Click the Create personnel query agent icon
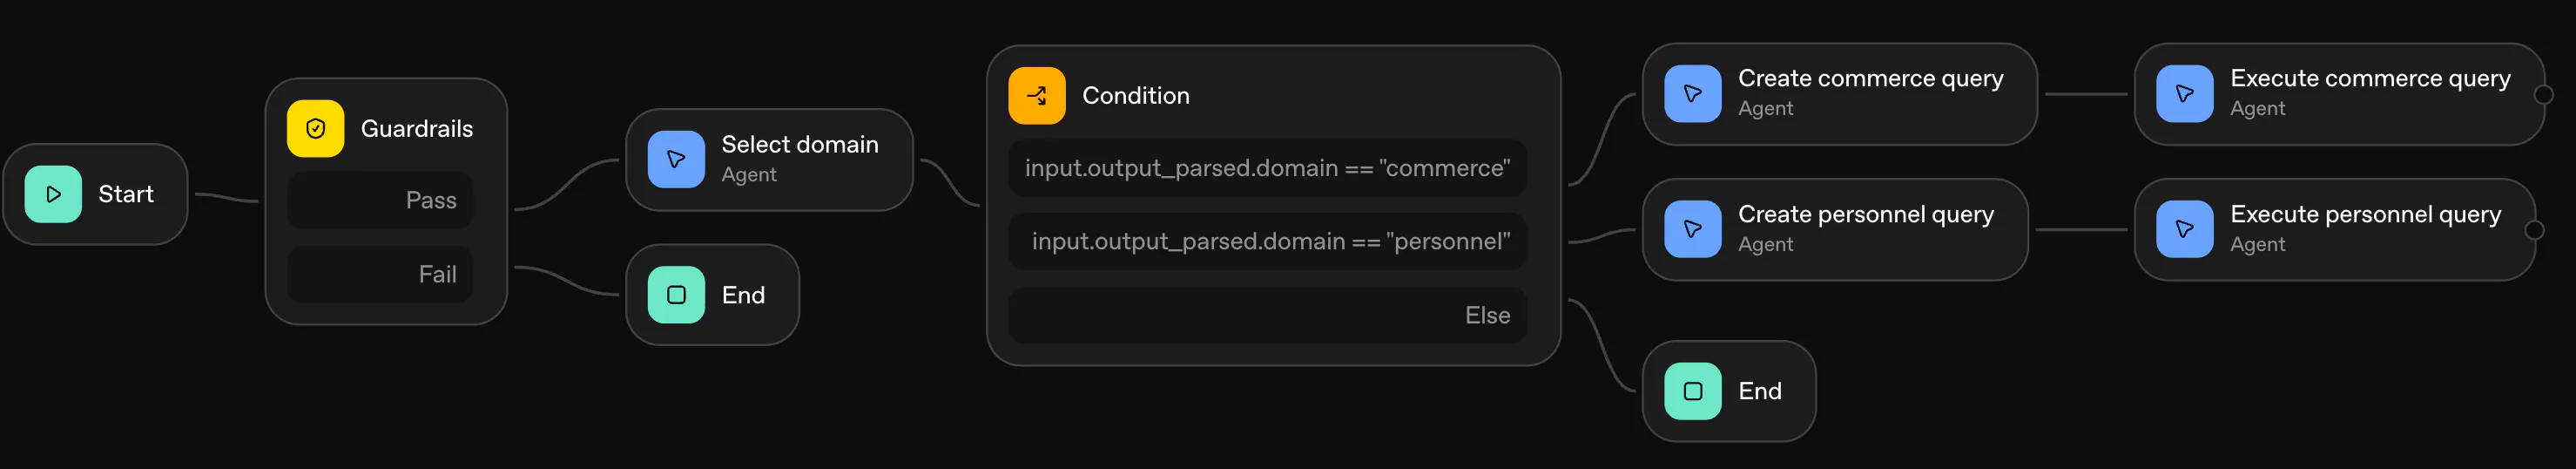Image resolution: width=2576 pixels, height=469 pixels. [1692, 229]
